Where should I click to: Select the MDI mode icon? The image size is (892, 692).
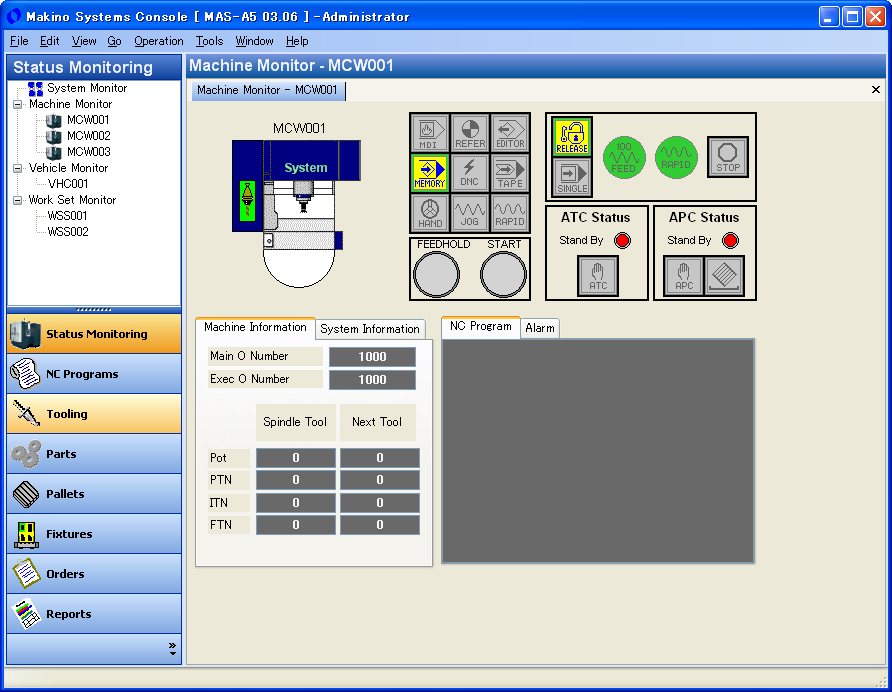[430, 133]
